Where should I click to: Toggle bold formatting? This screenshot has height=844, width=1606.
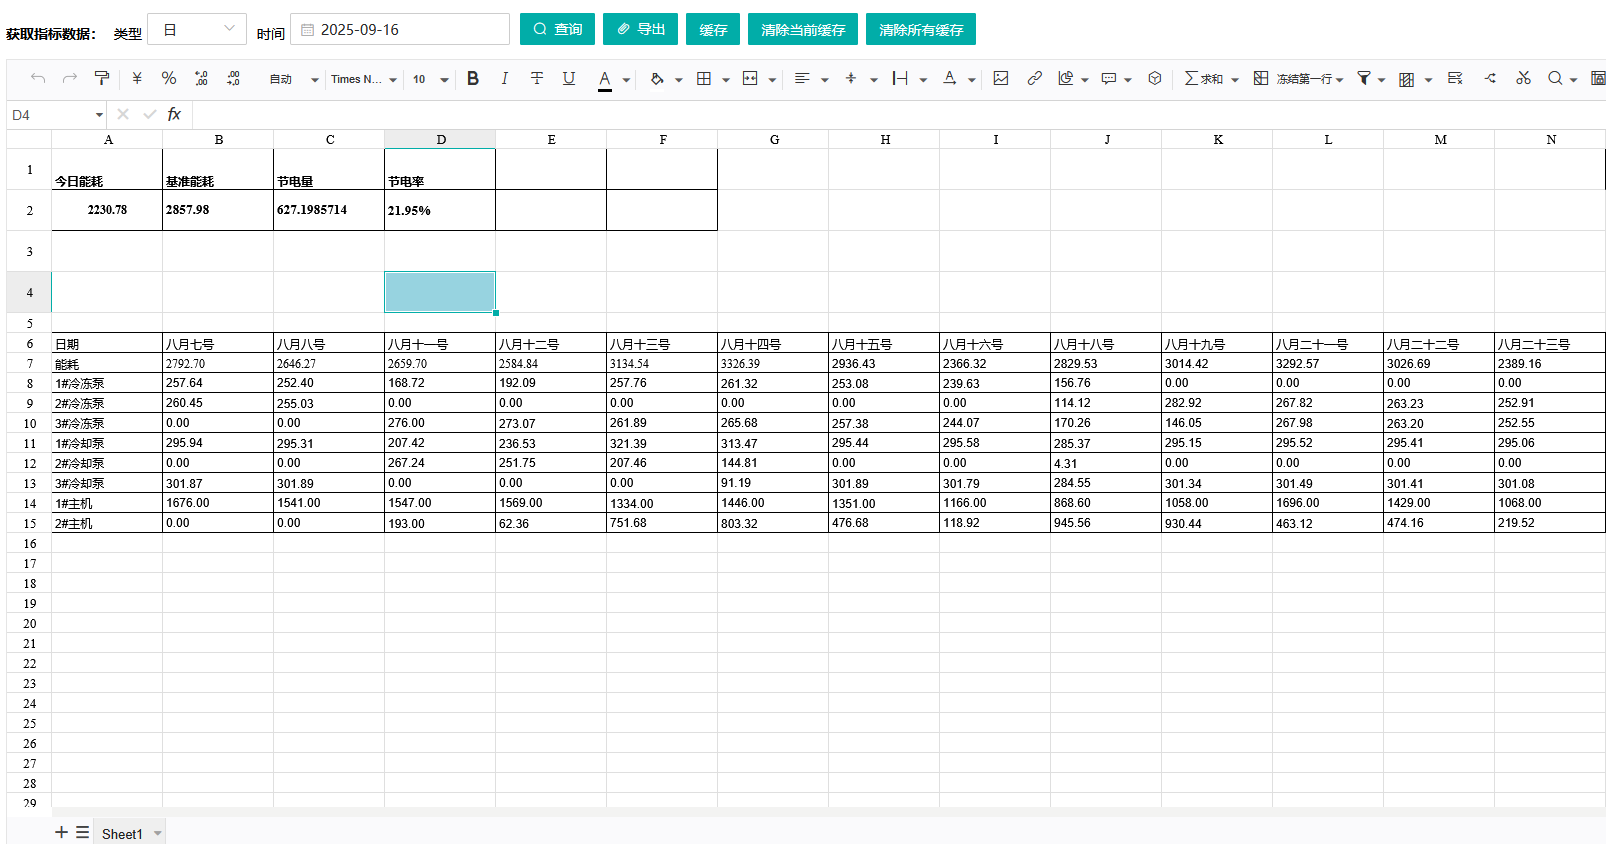pos(473,78)
